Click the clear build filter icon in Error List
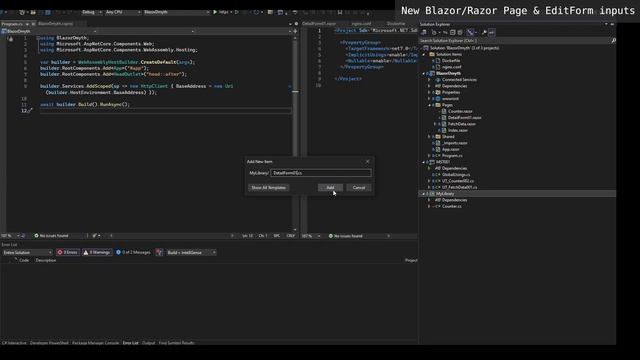This screenshot has height=360, width=640. coord(159,253)
